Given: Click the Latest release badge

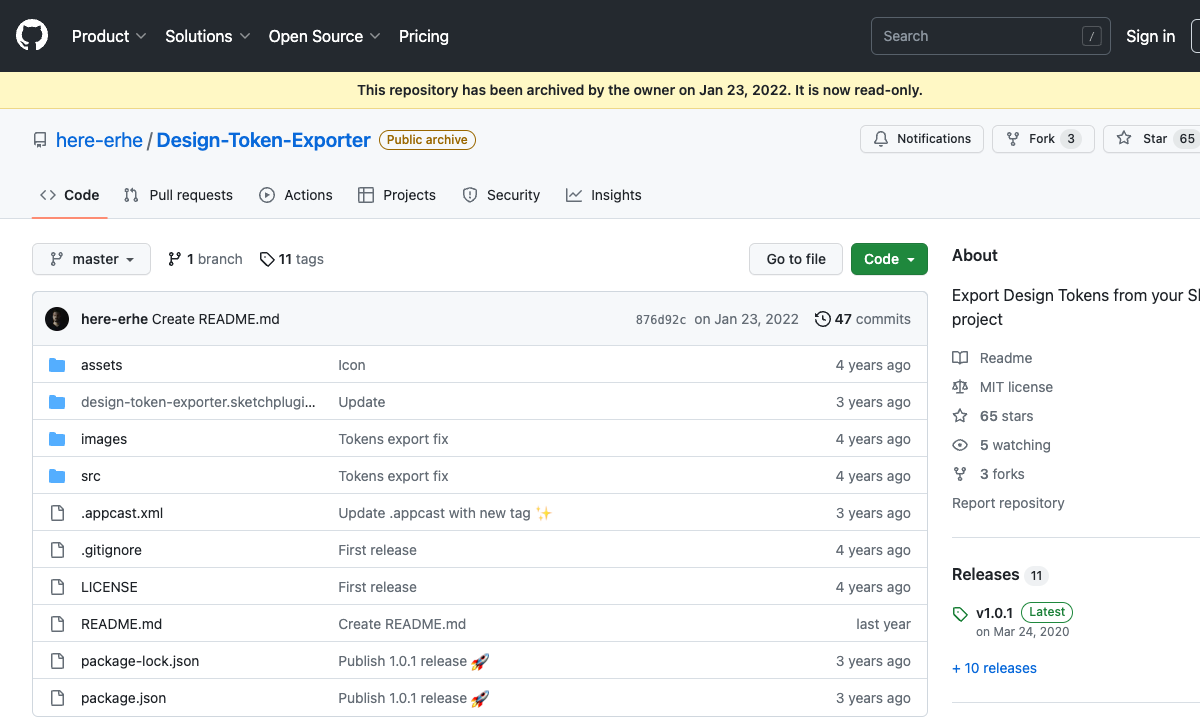Looking at the screenshot, I should click(x=1046, y=612).
